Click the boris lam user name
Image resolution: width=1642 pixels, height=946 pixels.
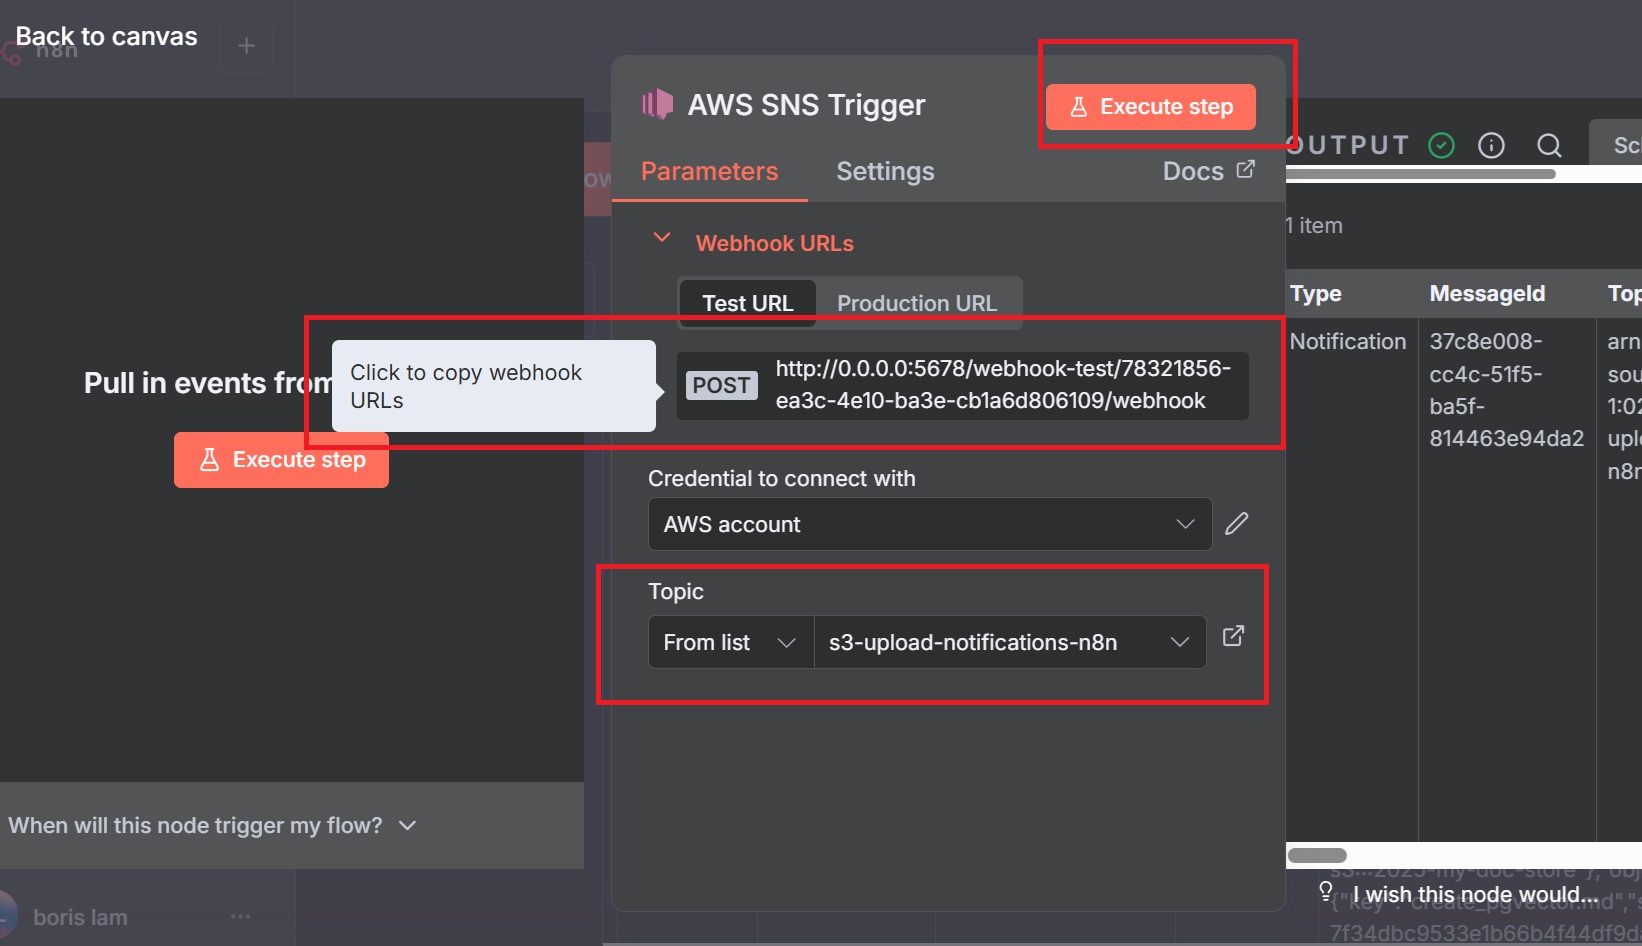[x=80, y=917]
